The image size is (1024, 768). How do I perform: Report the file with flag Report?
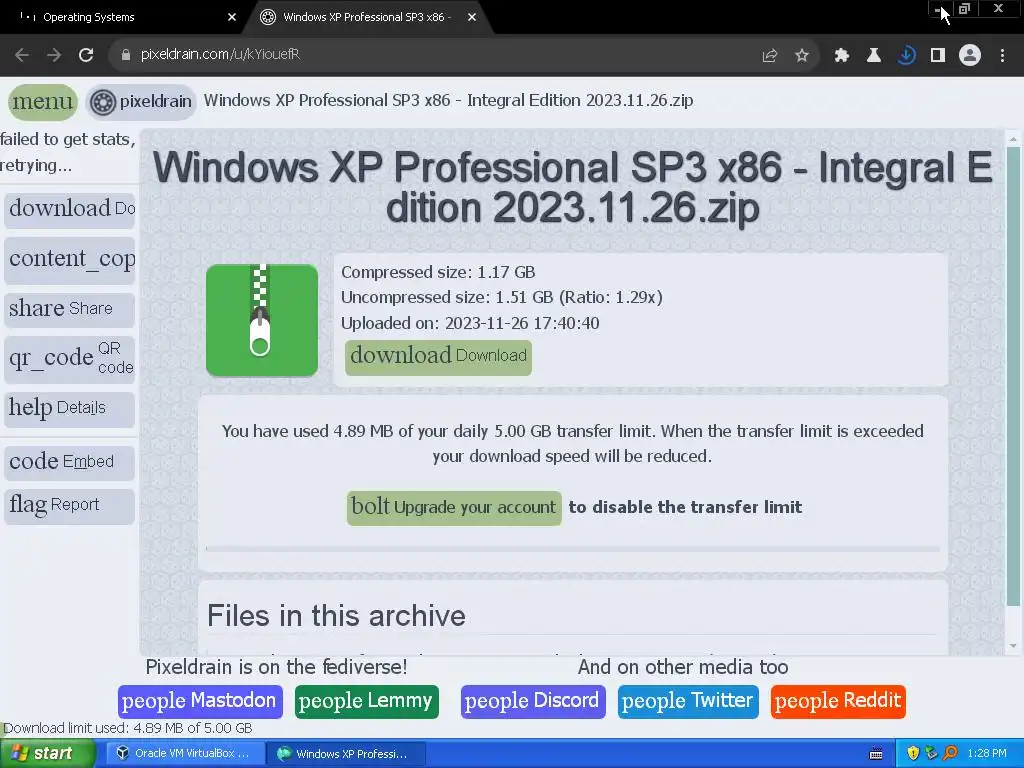click(x=69, y=505)
